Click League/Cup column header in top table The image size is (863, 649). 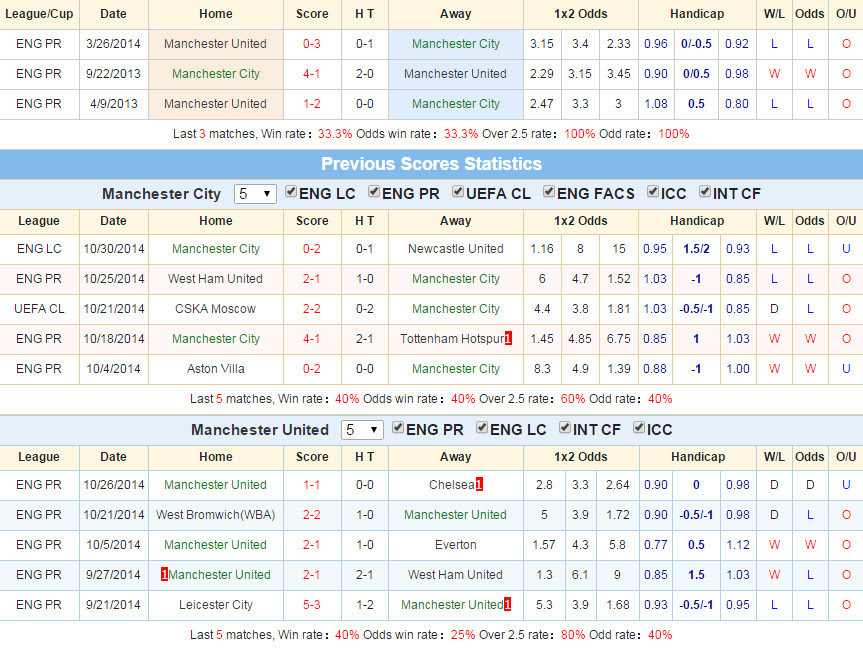point(39,14)
